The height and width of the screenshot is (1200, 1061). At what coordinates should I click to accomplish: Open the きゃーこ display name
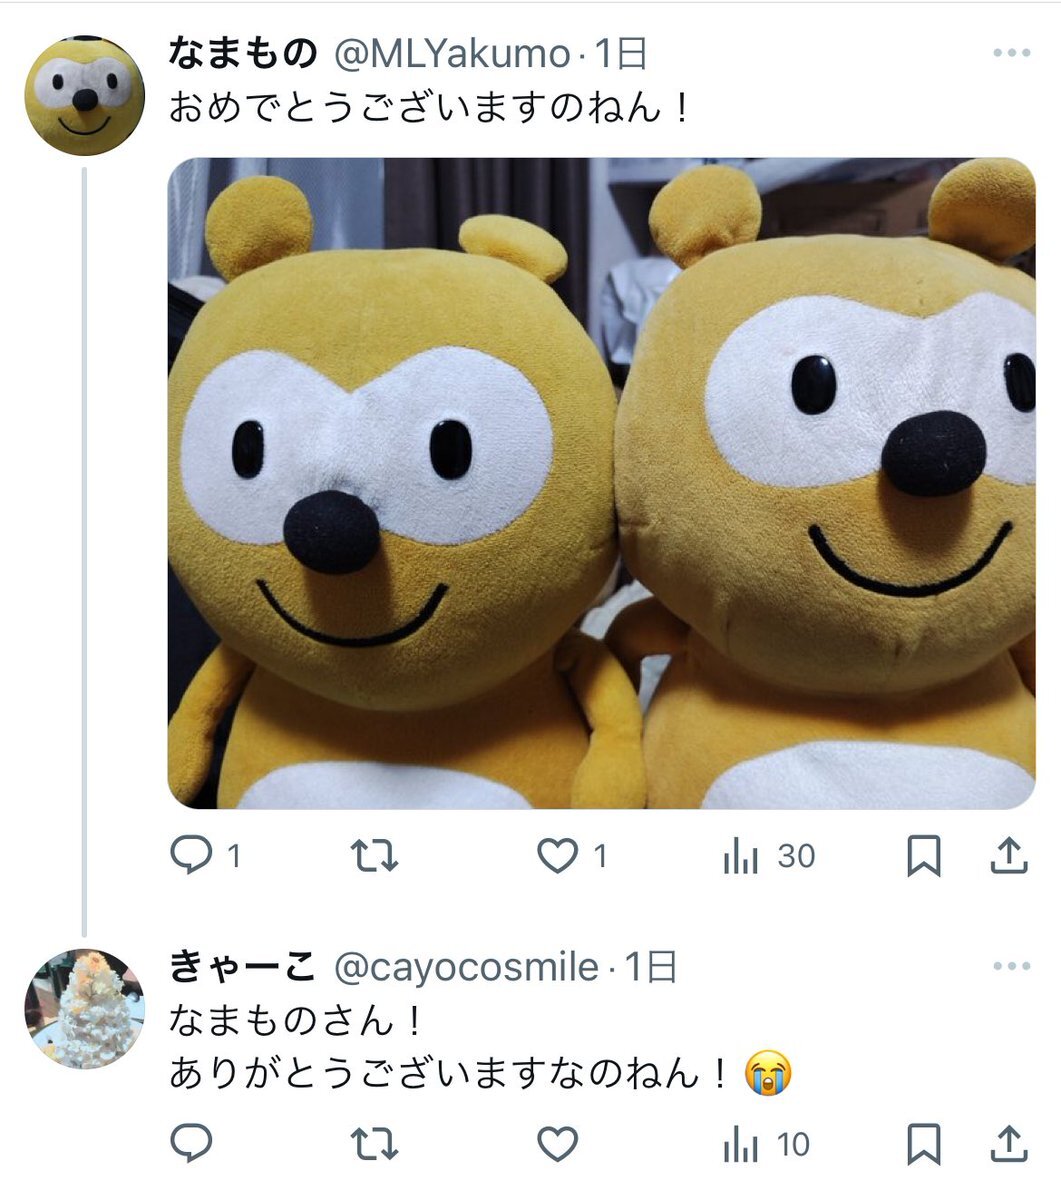243,967
